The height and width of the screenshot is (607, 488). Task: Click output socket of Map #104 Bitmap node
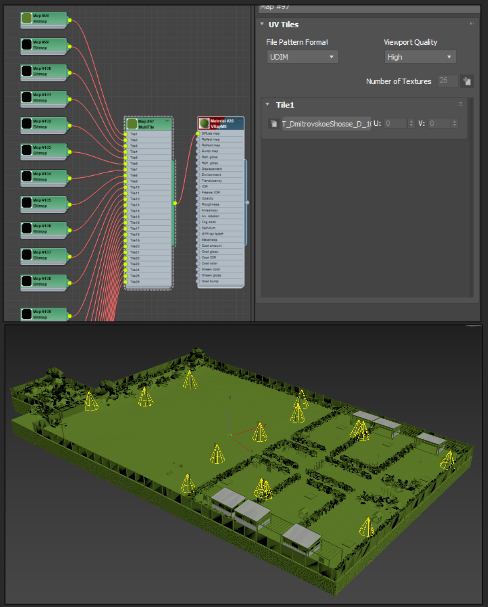click(x=70, y=178)
